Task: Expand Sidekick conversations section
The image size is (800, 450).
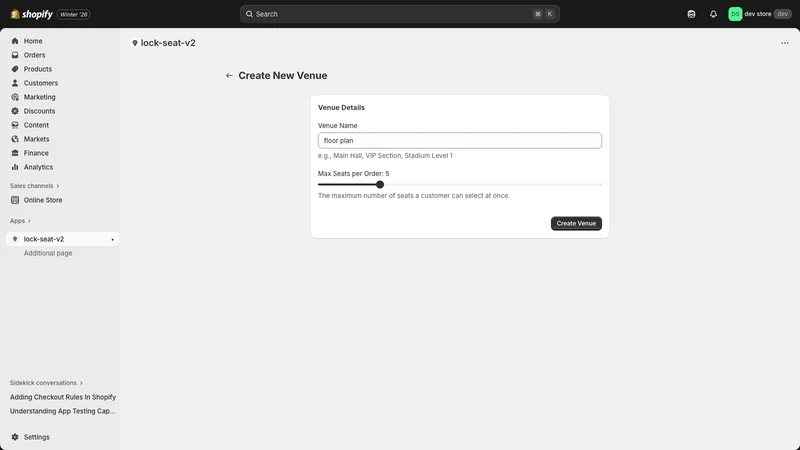Action: coord(46,383)
